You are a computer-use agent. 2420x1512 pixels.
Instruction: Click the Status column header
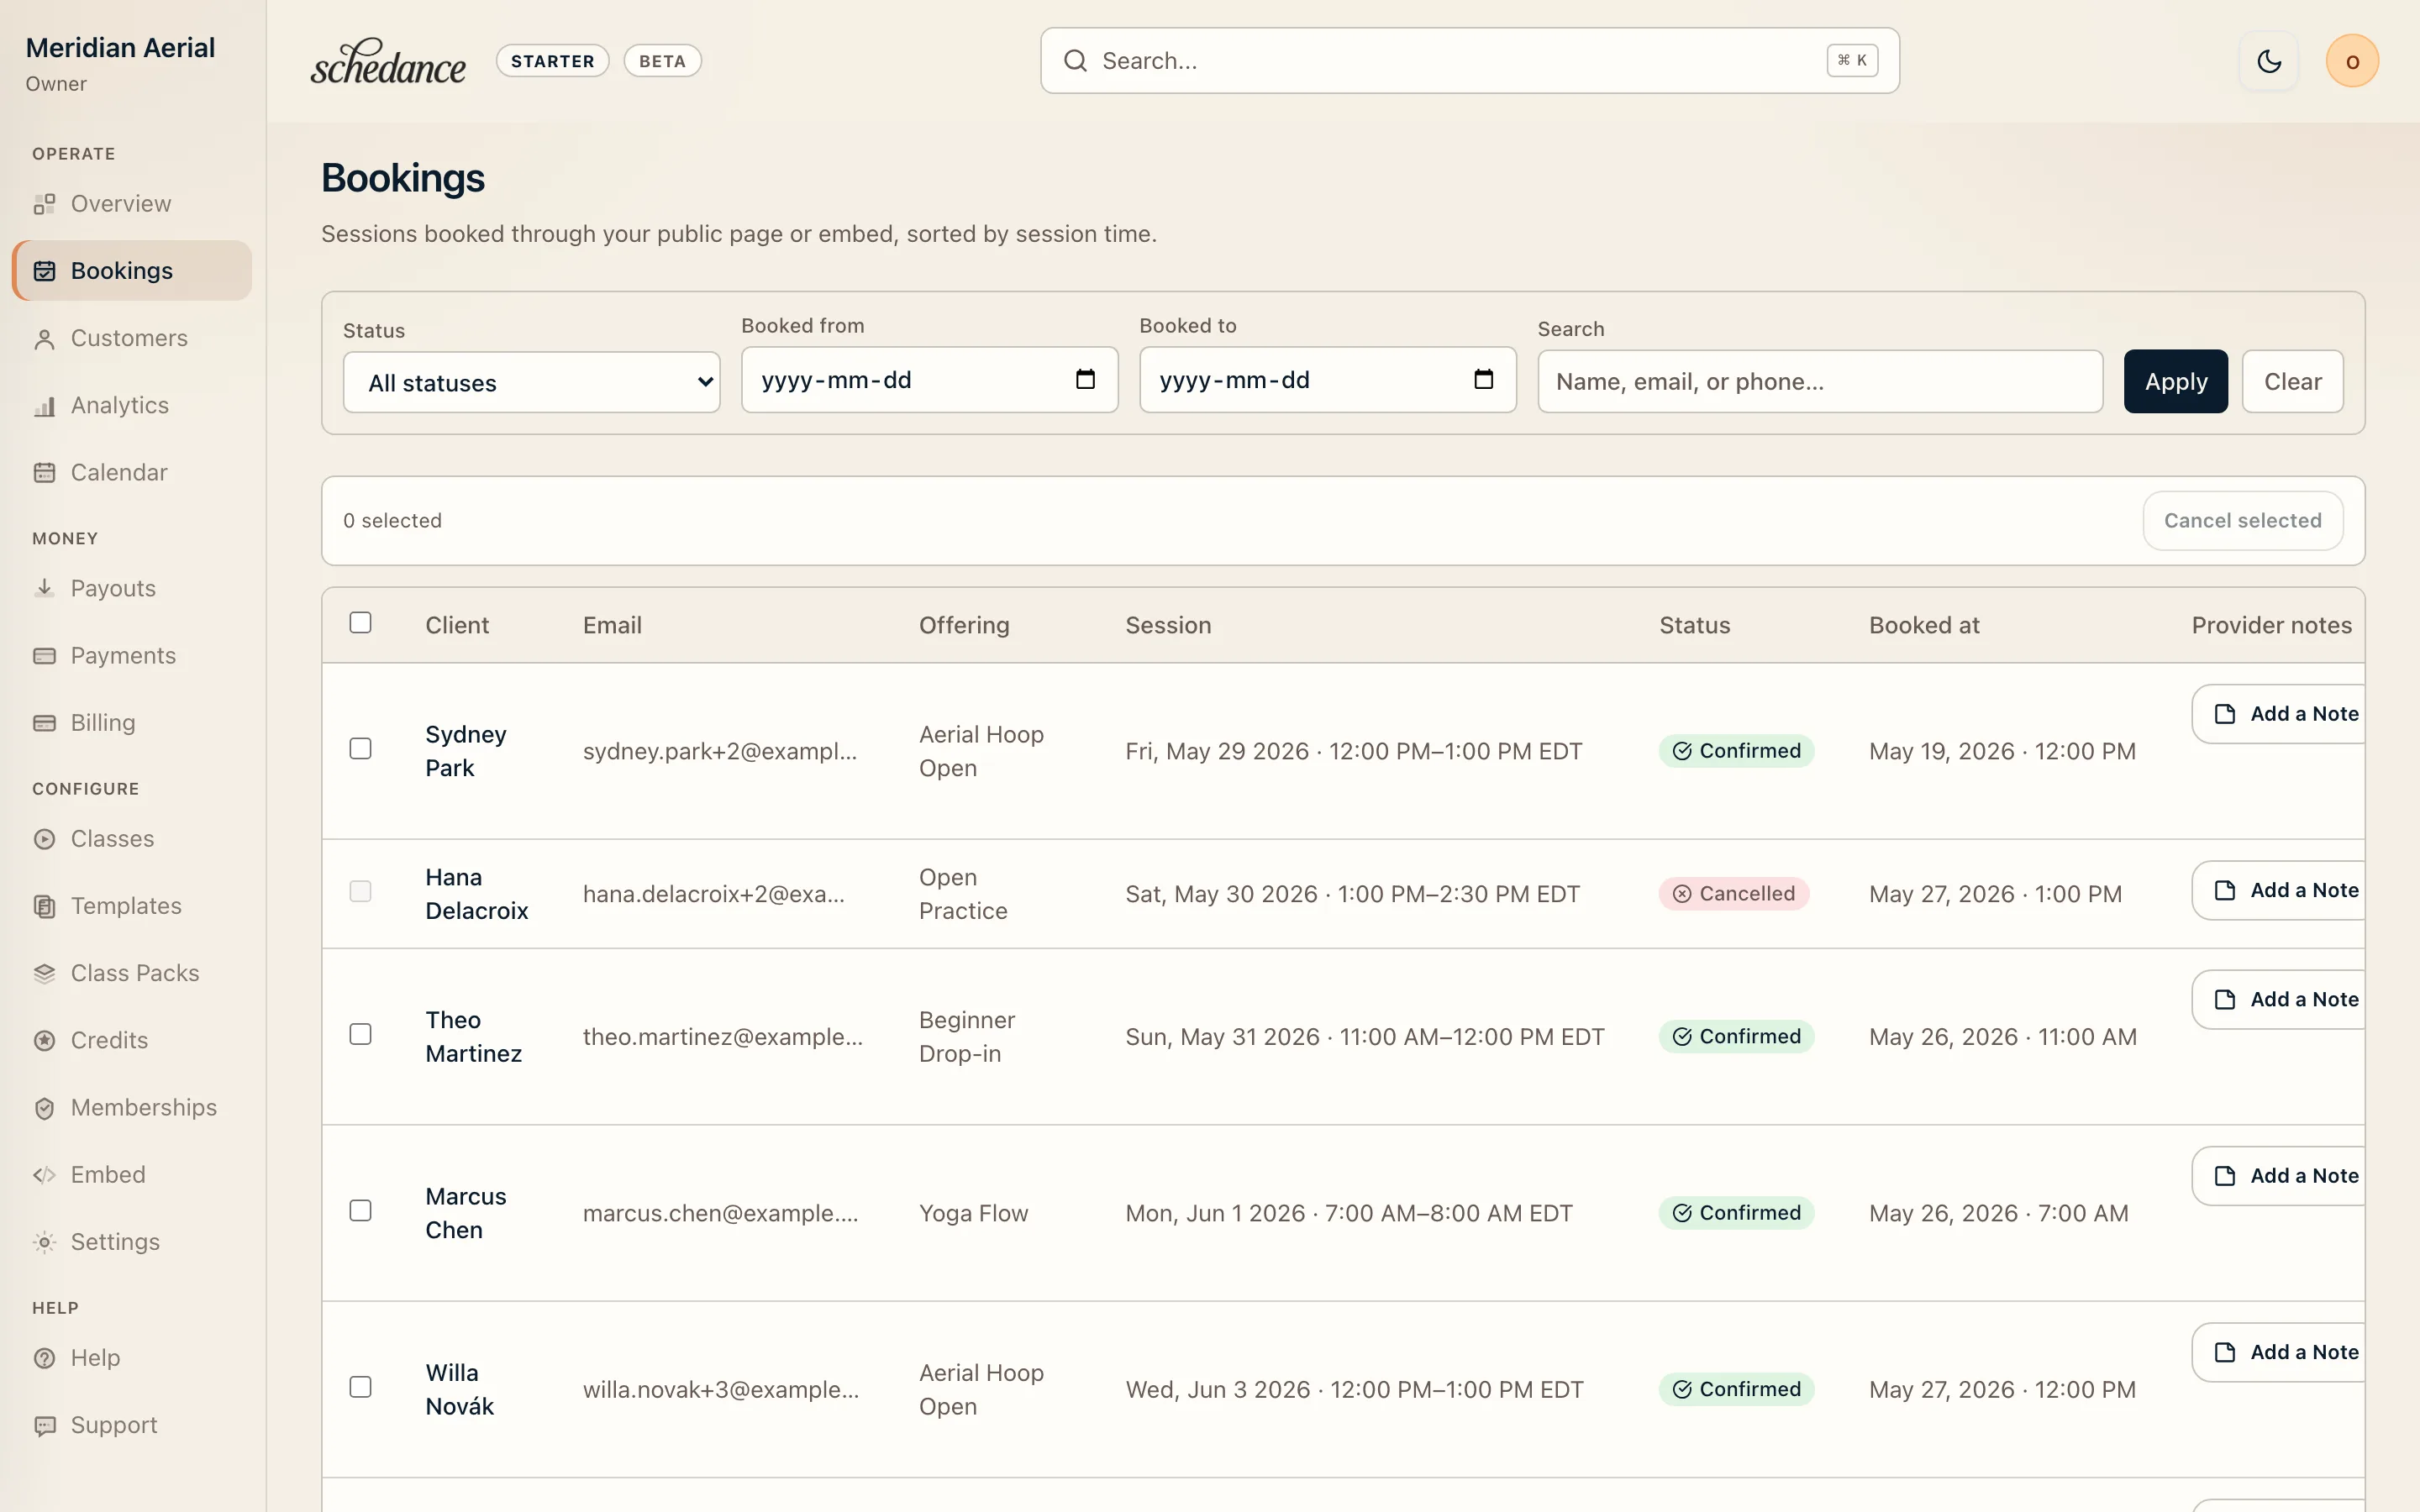pyautogui.click(x=1694, y=625)
